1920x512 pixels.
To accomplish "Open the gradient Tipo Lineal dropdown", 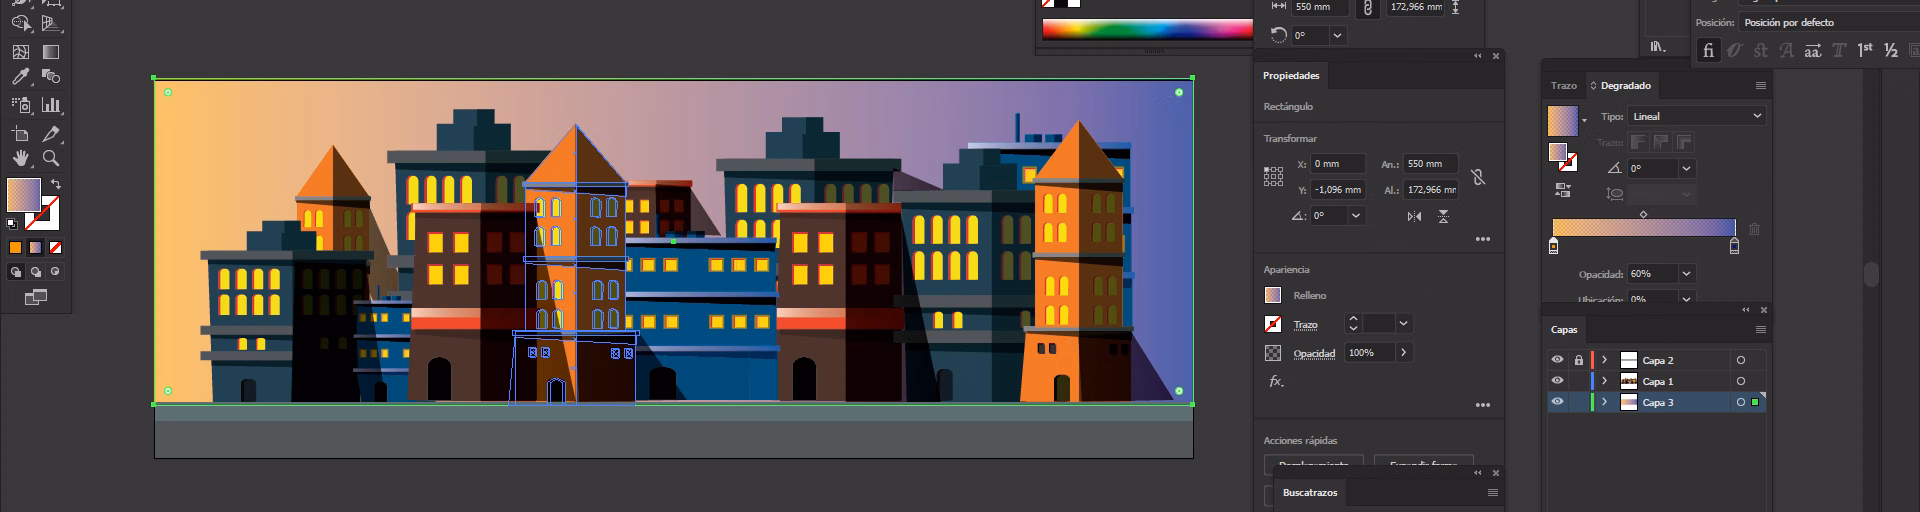I will (1696, 116).
